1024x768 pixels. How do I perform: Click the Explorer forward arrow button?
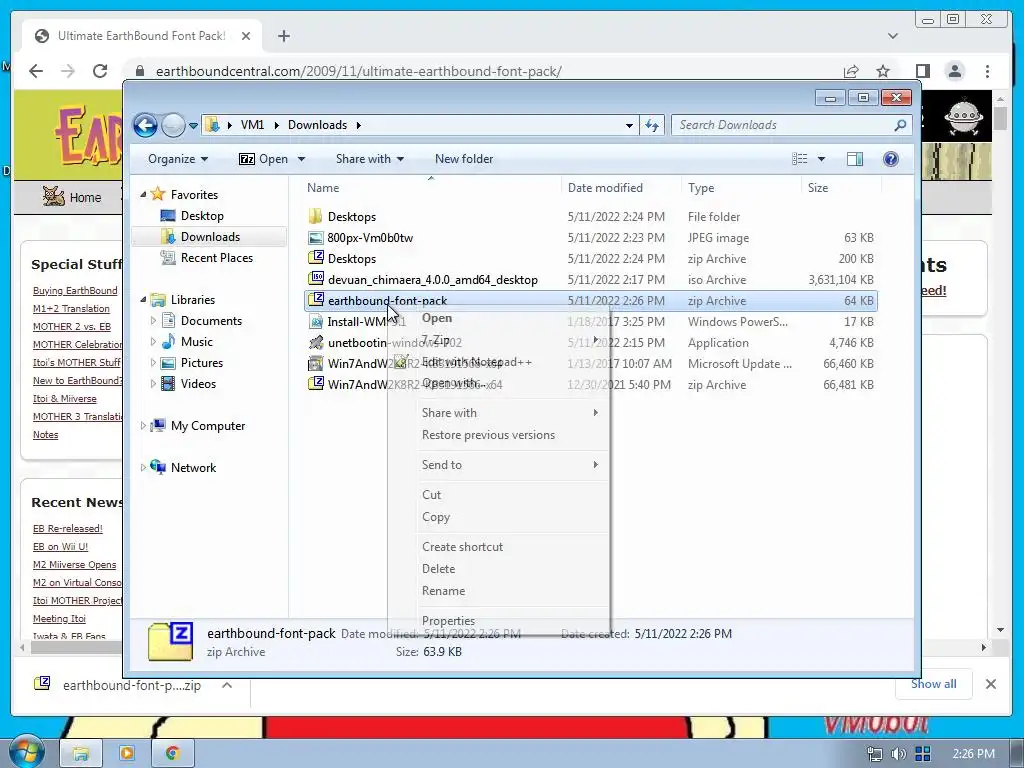coord(173,125)
